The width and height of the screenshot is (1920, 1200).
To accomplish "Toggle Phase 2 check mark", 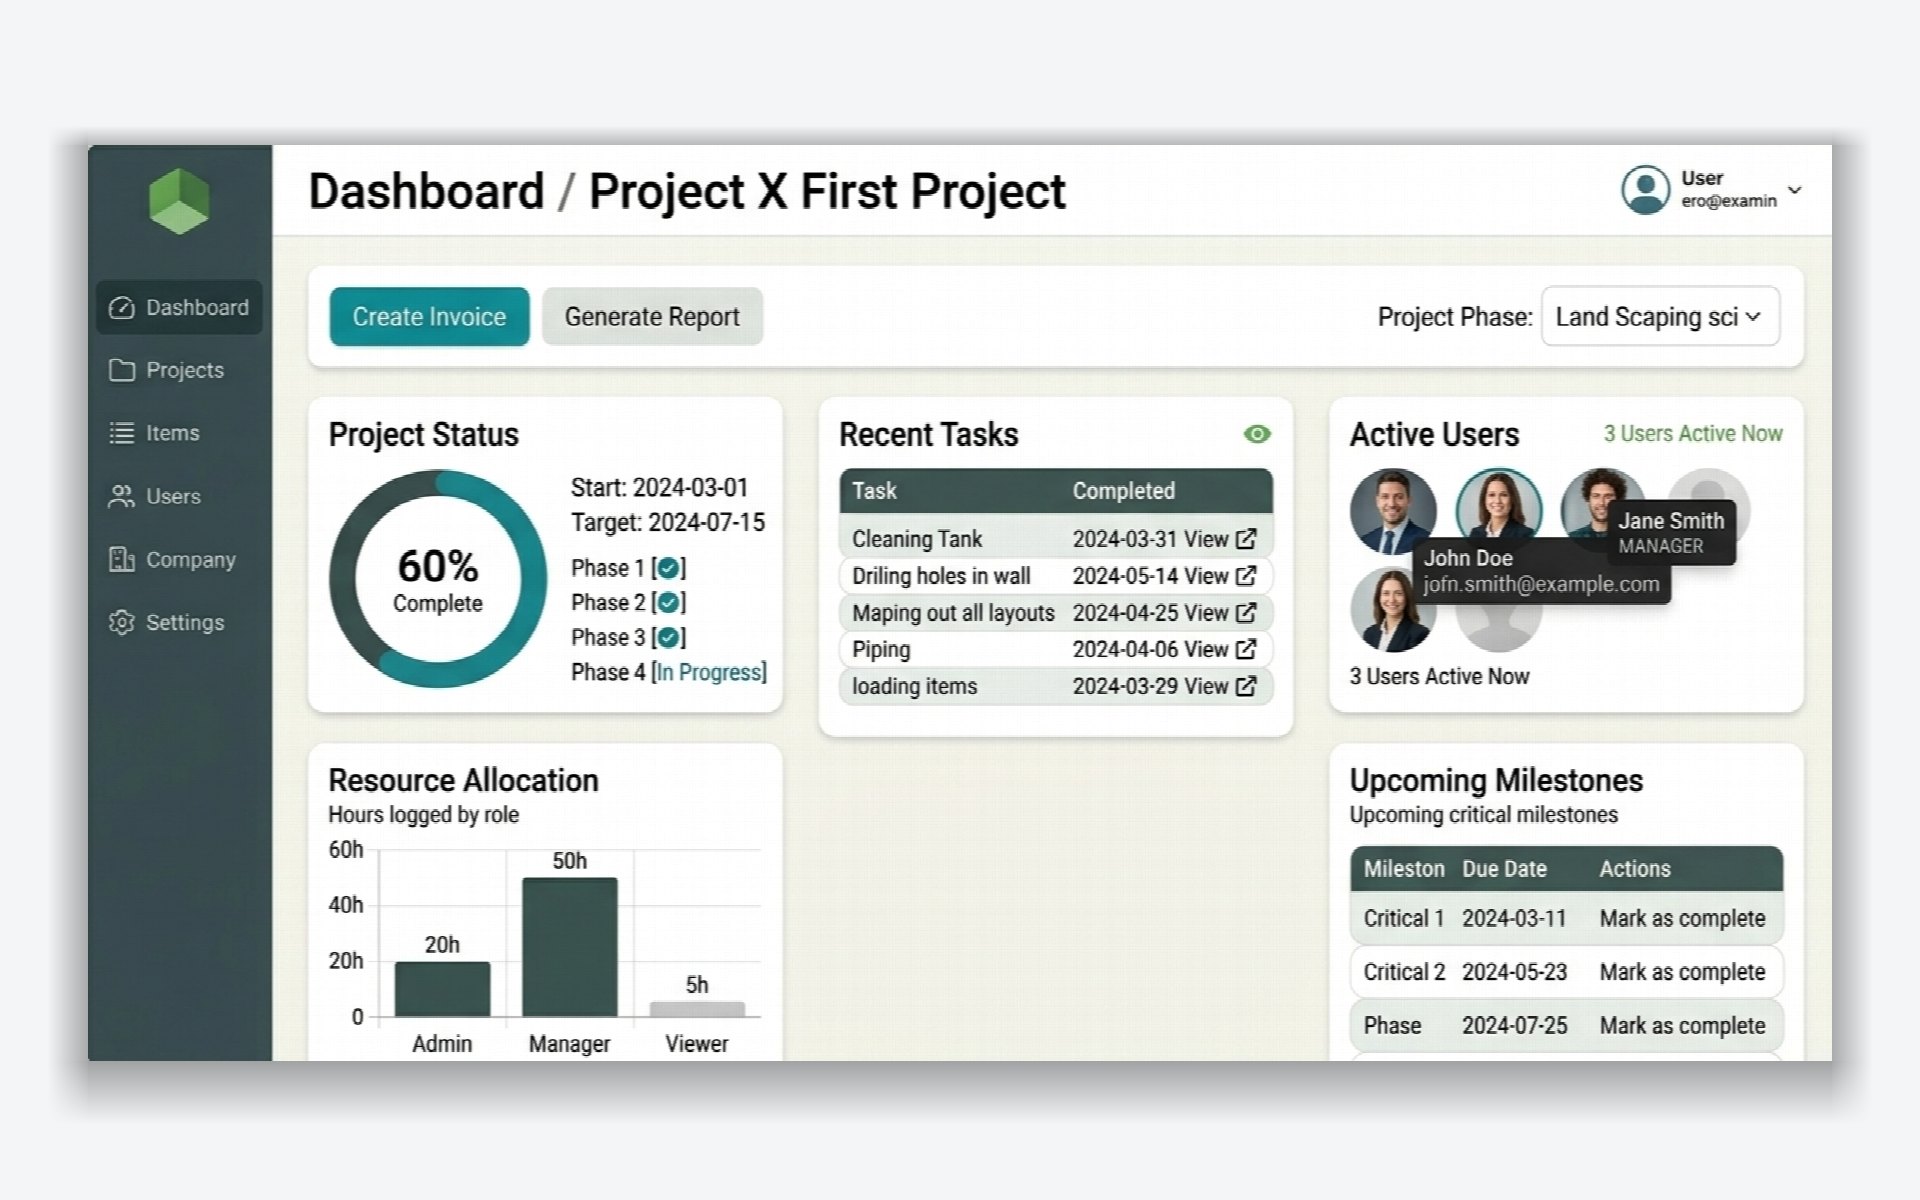I will coord(668,603).
